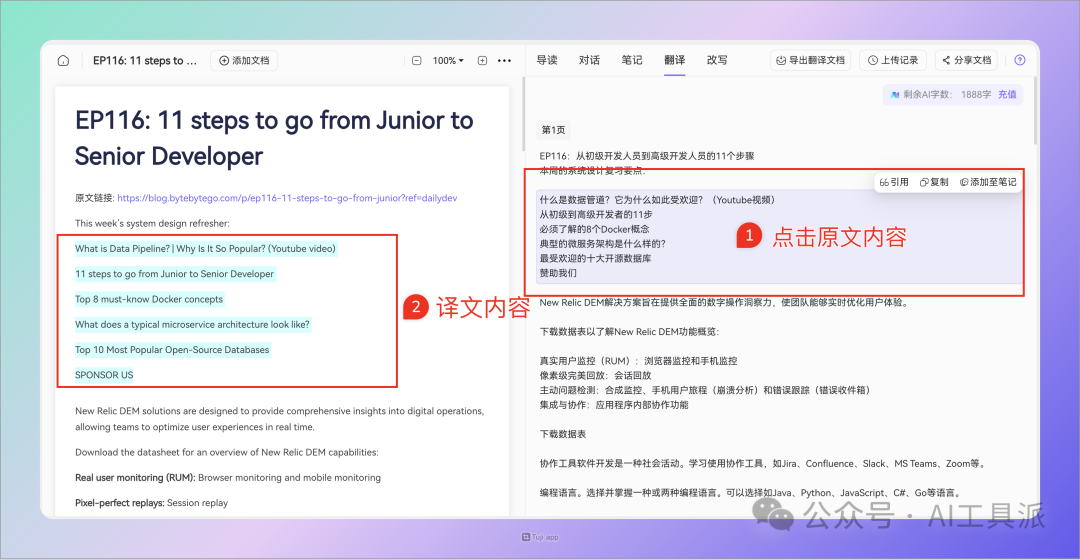1080x559 pixels.
Task: Click the 'SPONSOR US' line
Action: 104,375
